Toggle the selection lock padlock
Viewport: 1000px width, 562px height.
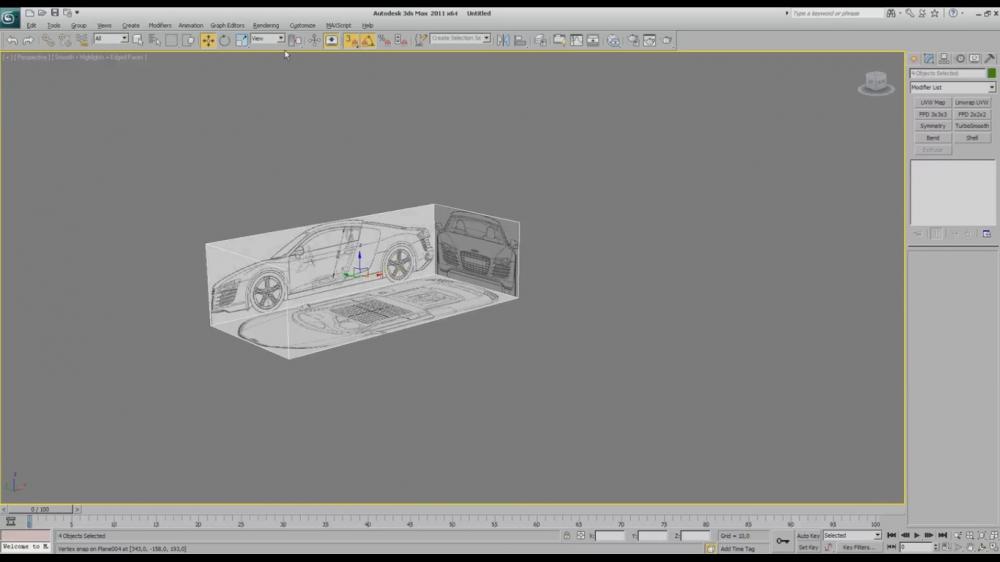pyautogui.click(x=567, y=536)
